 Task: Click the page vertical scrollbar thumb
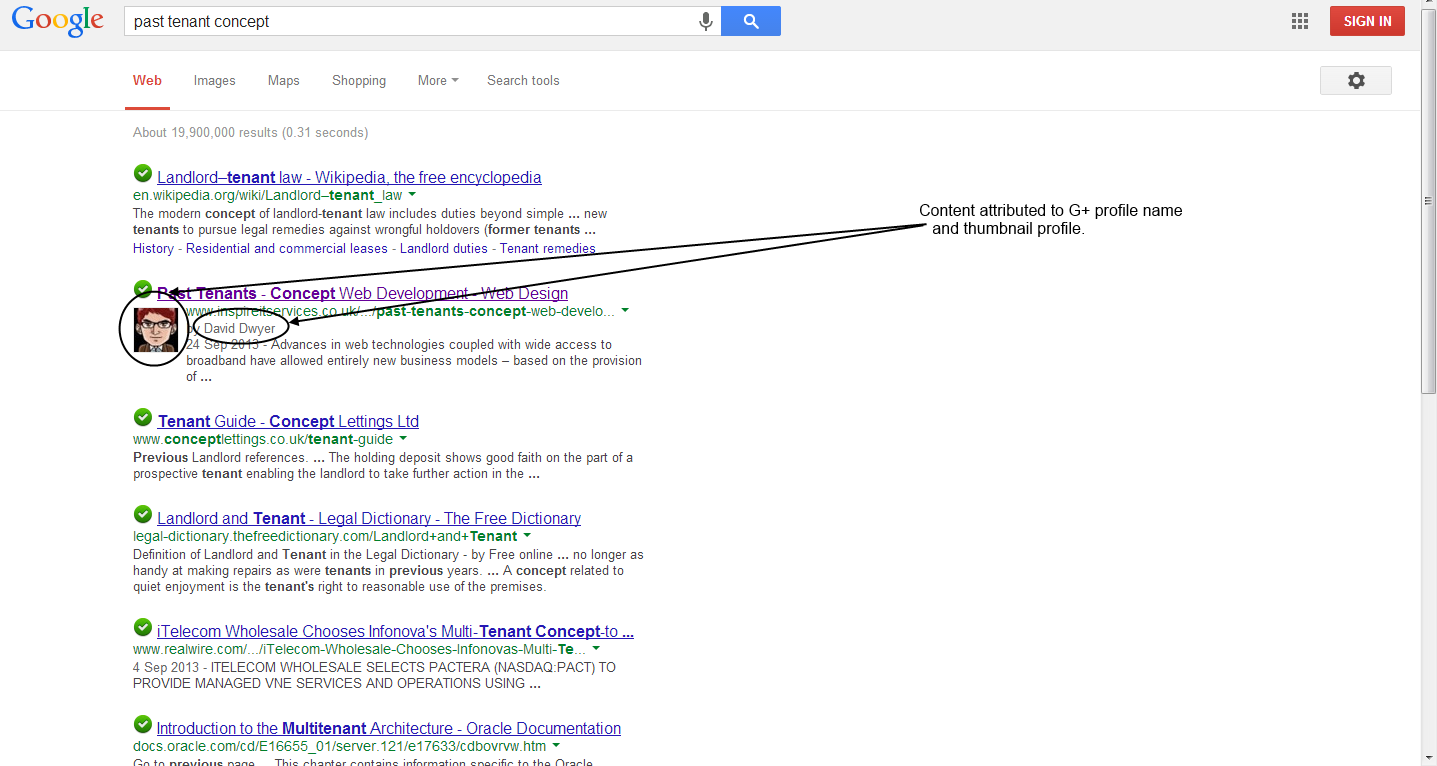1428,203
